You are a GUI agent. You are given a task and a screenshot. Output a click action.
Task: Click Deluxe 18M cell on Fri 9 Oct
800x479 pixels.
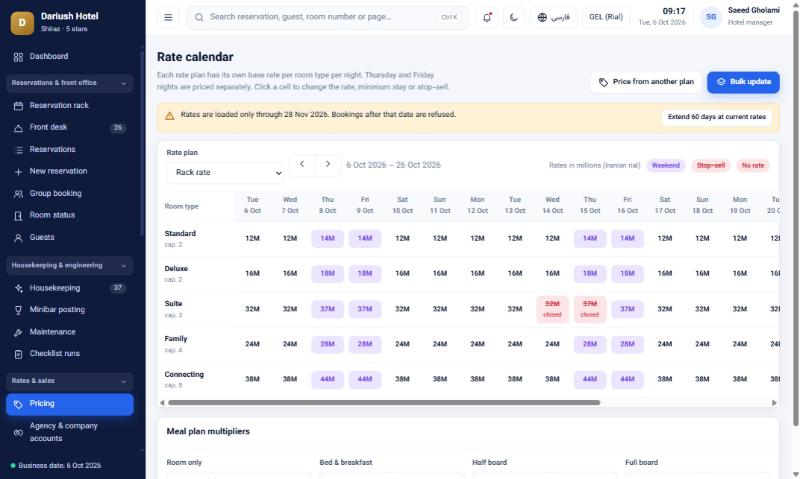point(365,273)
